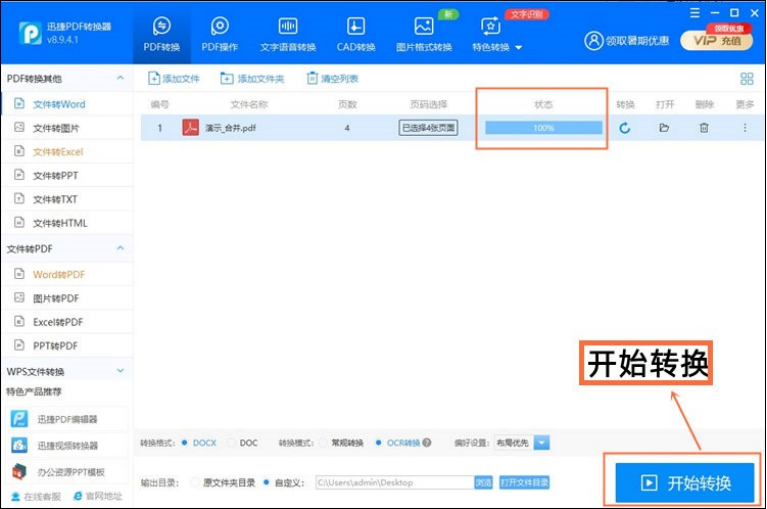The image size is (767, 509).
Task: Collapse the PDF转换其他 section
Action: [120, 78]
